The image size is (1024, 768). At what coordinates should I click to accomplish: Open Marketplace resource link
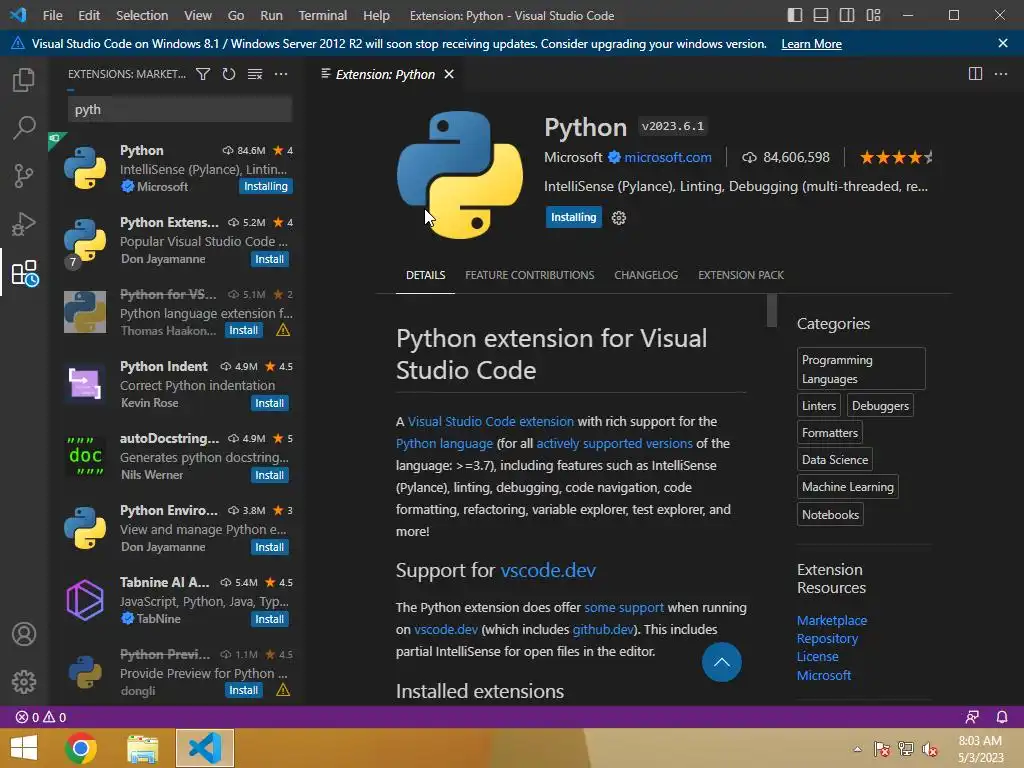pyautogui.click(x=831, y=620)
